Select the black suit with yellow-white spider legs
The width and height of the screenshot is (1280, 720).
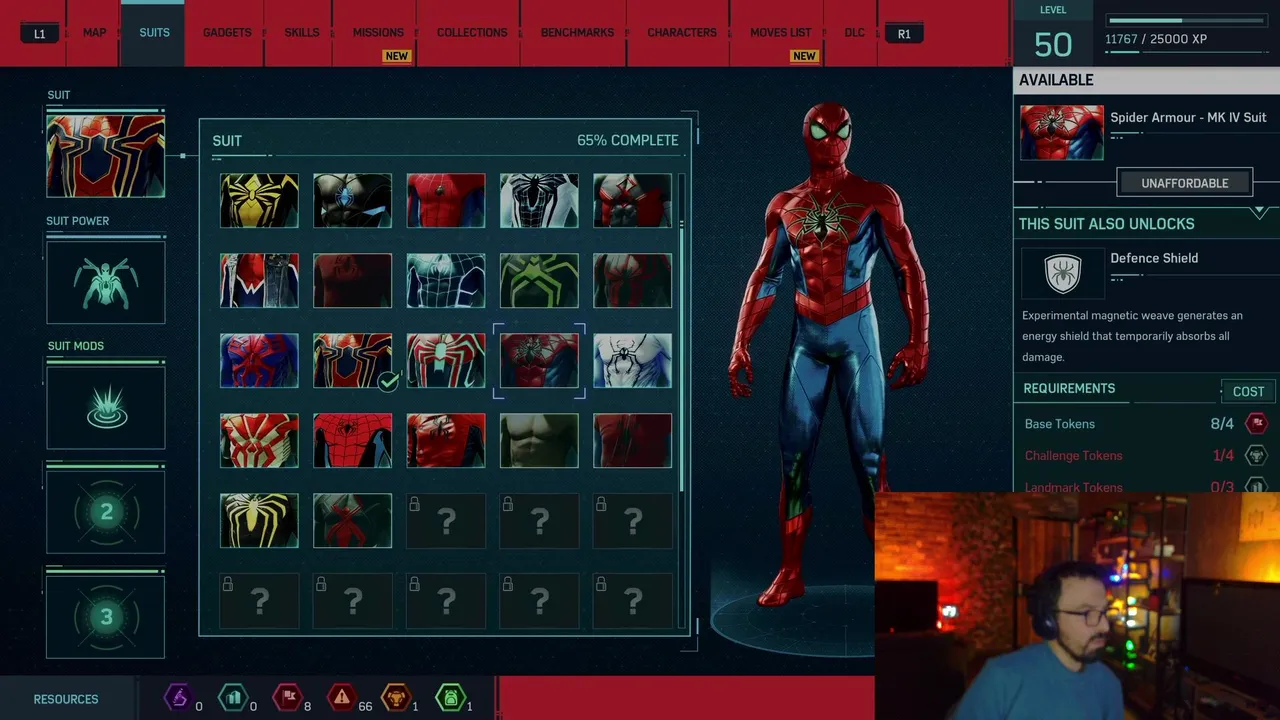pyautogui.click(x=259, y=520)
